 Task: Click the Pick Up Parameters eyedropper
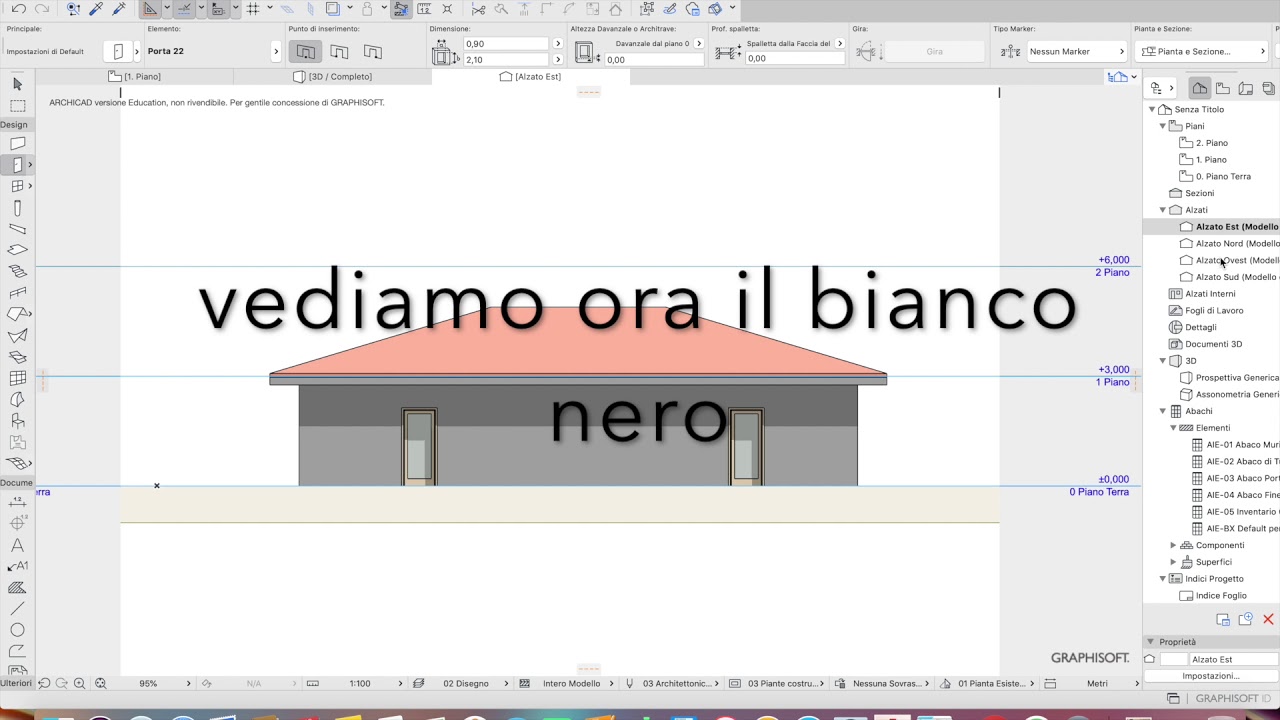click(96, 9)
